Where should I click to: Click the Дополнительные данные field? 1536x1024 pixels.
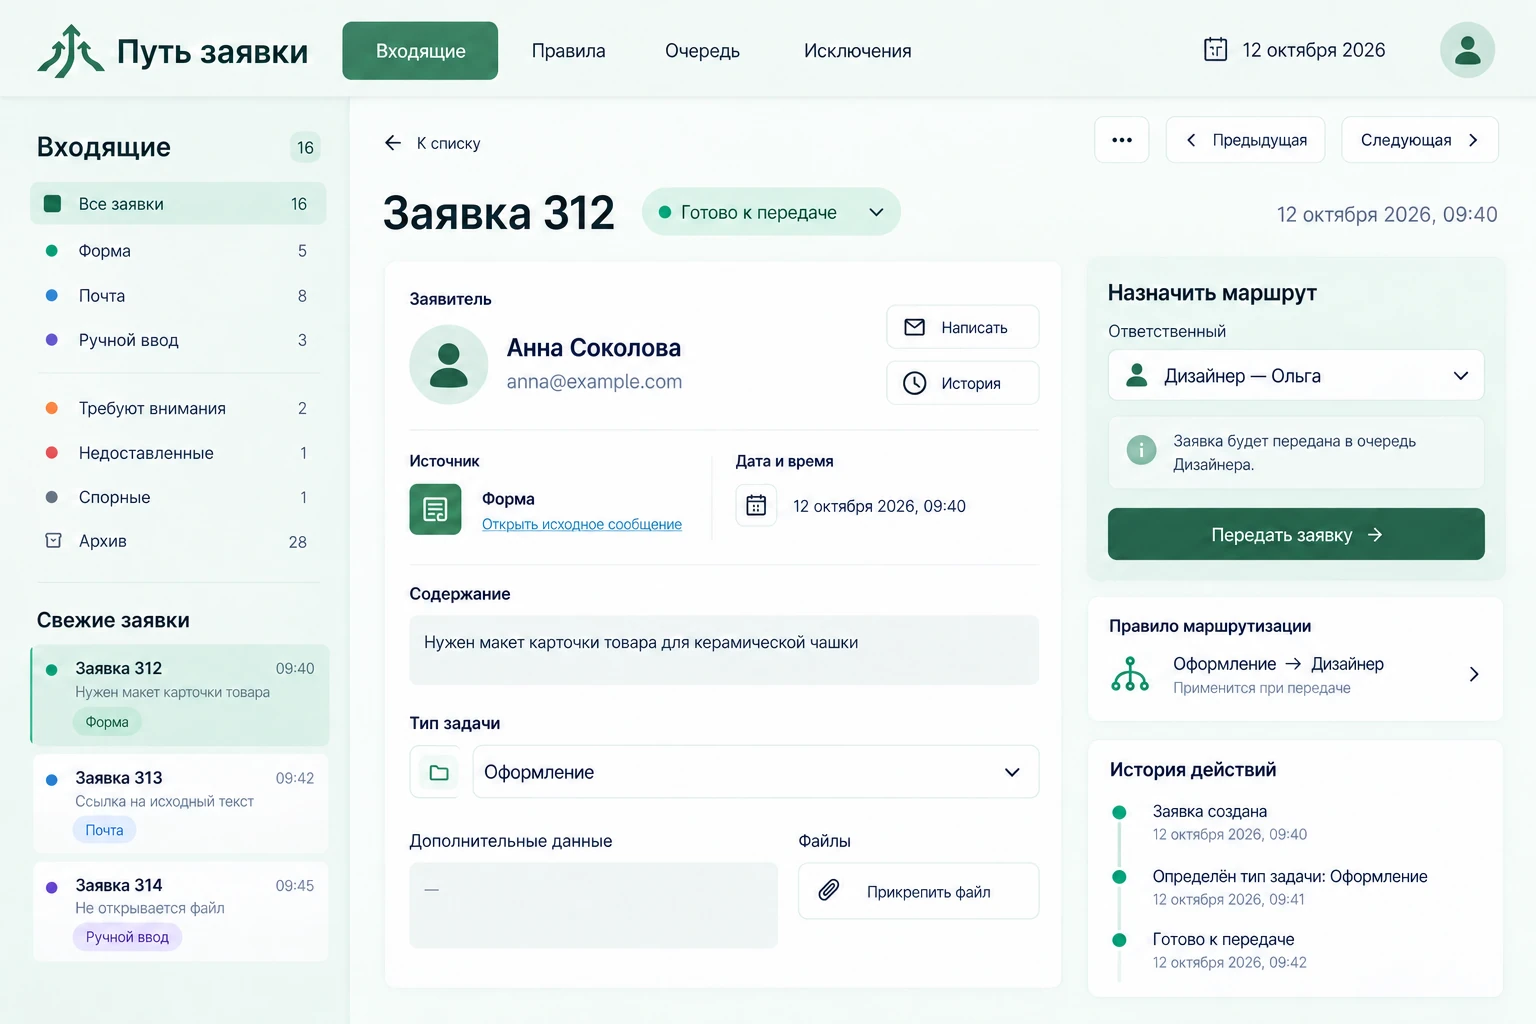[x=594, y=905]
